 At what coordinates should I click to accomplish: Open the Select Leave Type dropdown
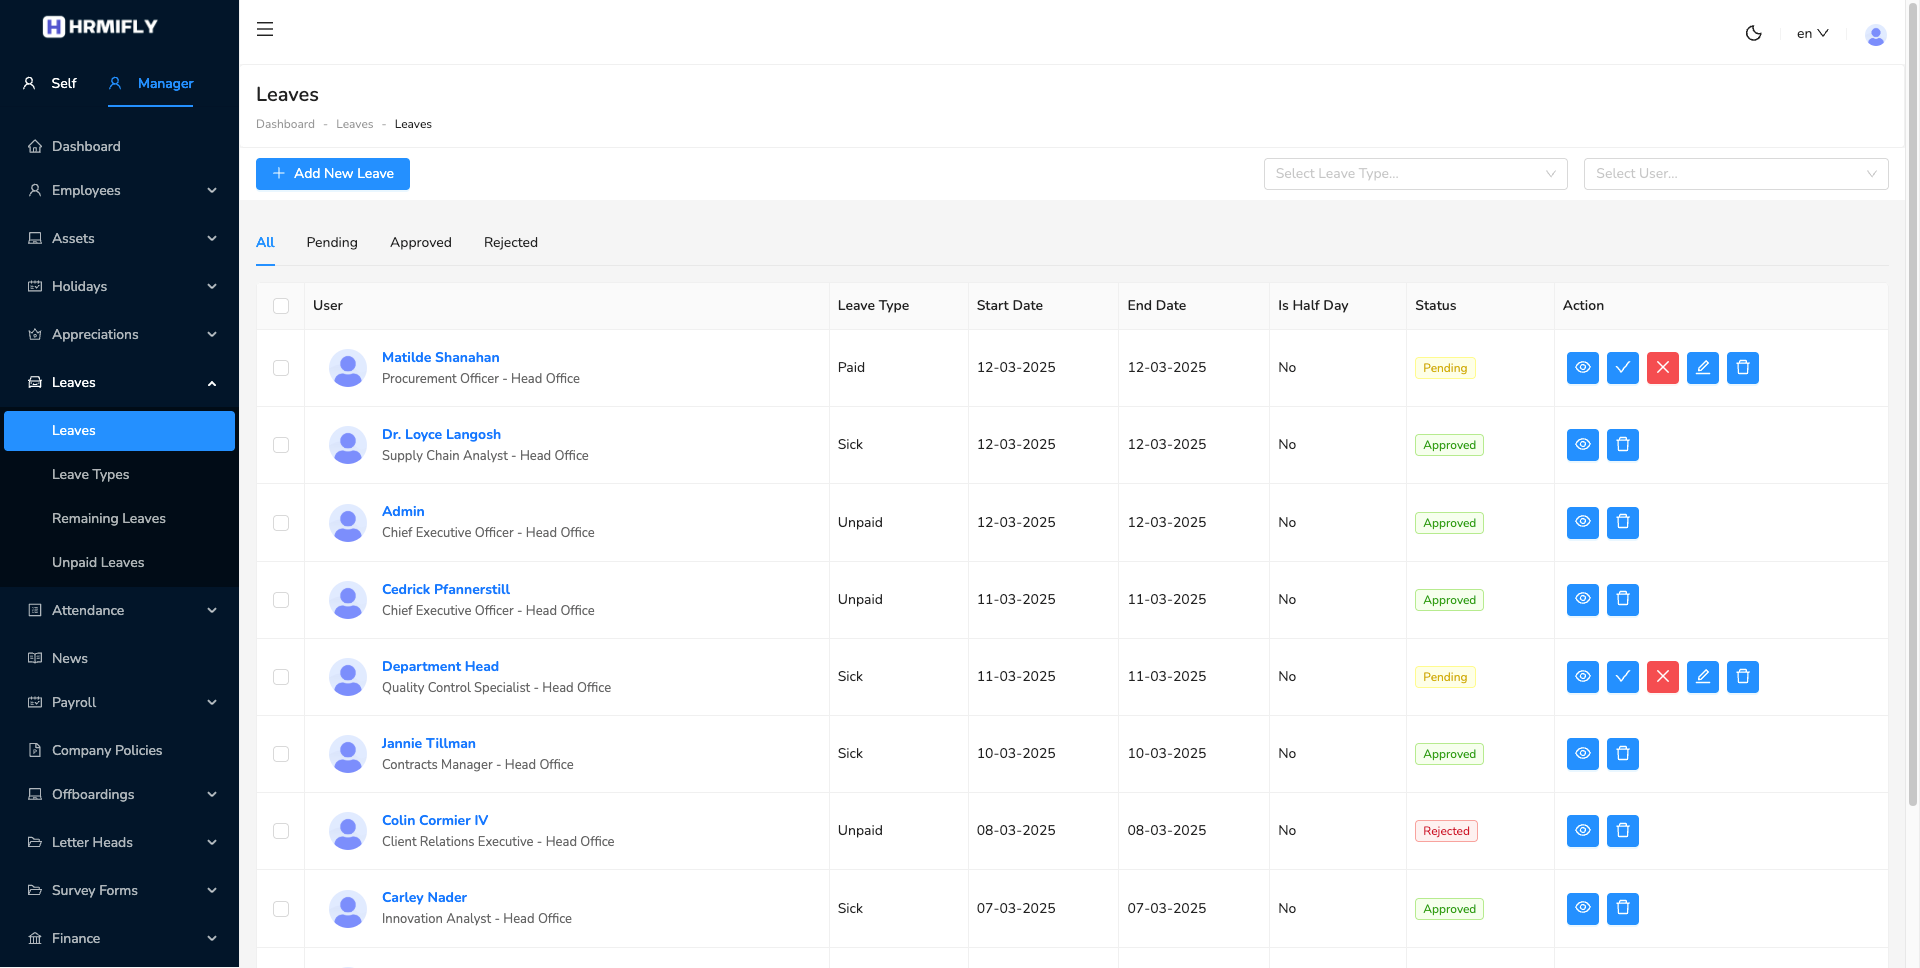pos(1415,174)
